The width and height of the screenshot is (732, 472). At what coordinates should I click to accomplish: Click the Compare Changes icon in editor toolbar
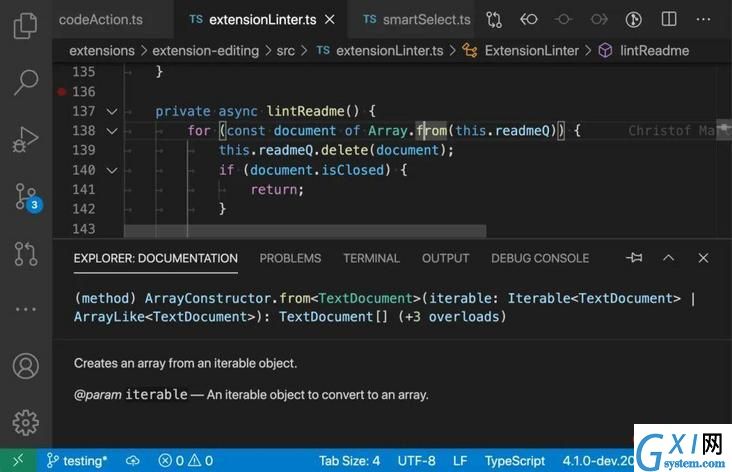tap(493, 20)
